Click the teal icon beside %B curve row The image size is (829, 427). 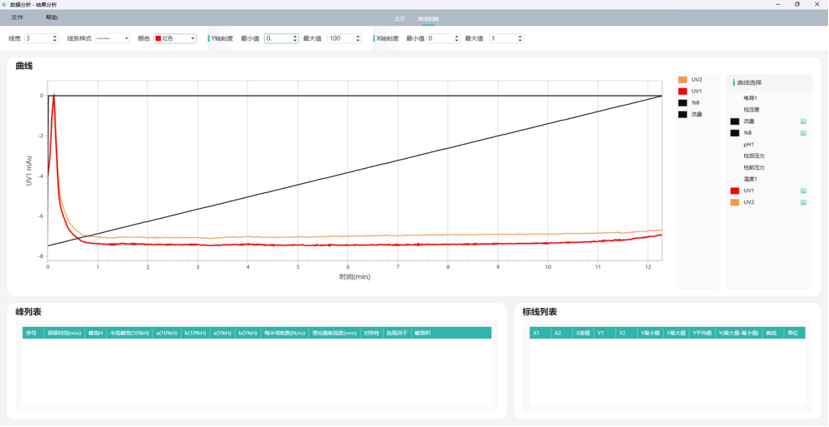(803, 133)
